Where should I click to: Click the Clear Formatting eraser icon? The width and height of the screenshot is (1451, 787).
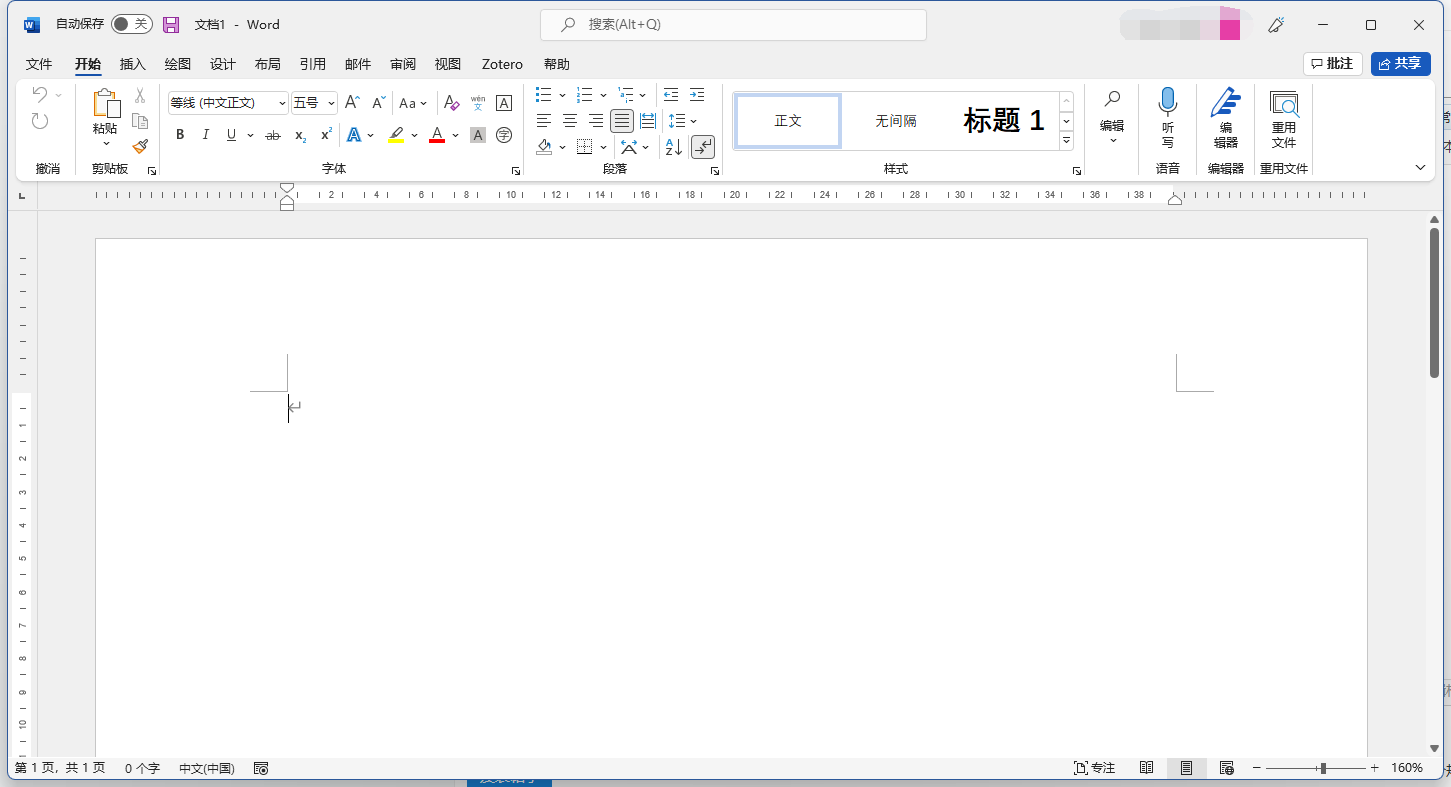tap(451, 103)
